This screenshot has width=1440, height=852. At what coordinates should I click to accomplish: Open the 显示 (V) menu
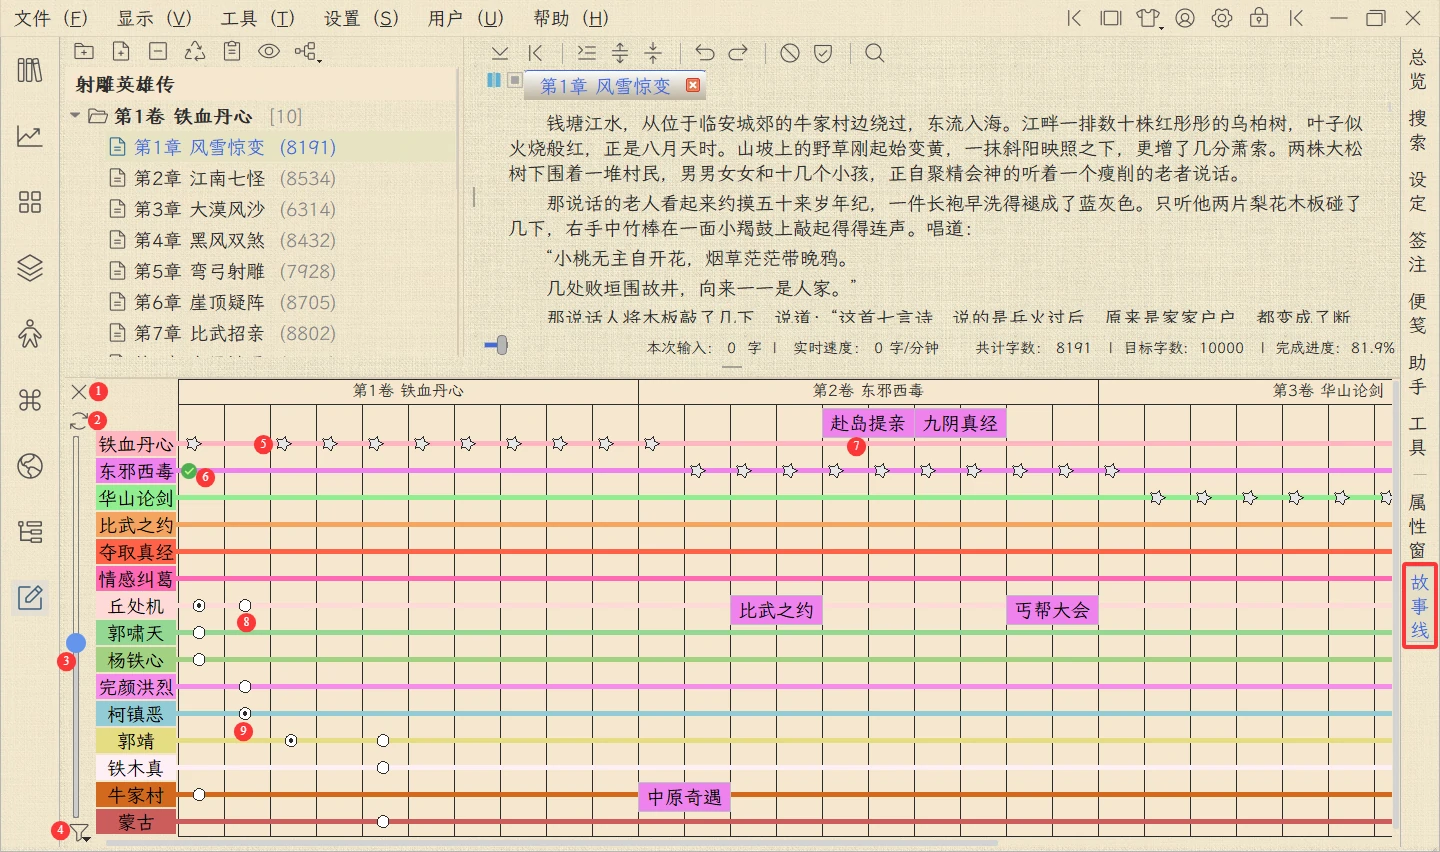pyautogui.click(x=154, y=18)
